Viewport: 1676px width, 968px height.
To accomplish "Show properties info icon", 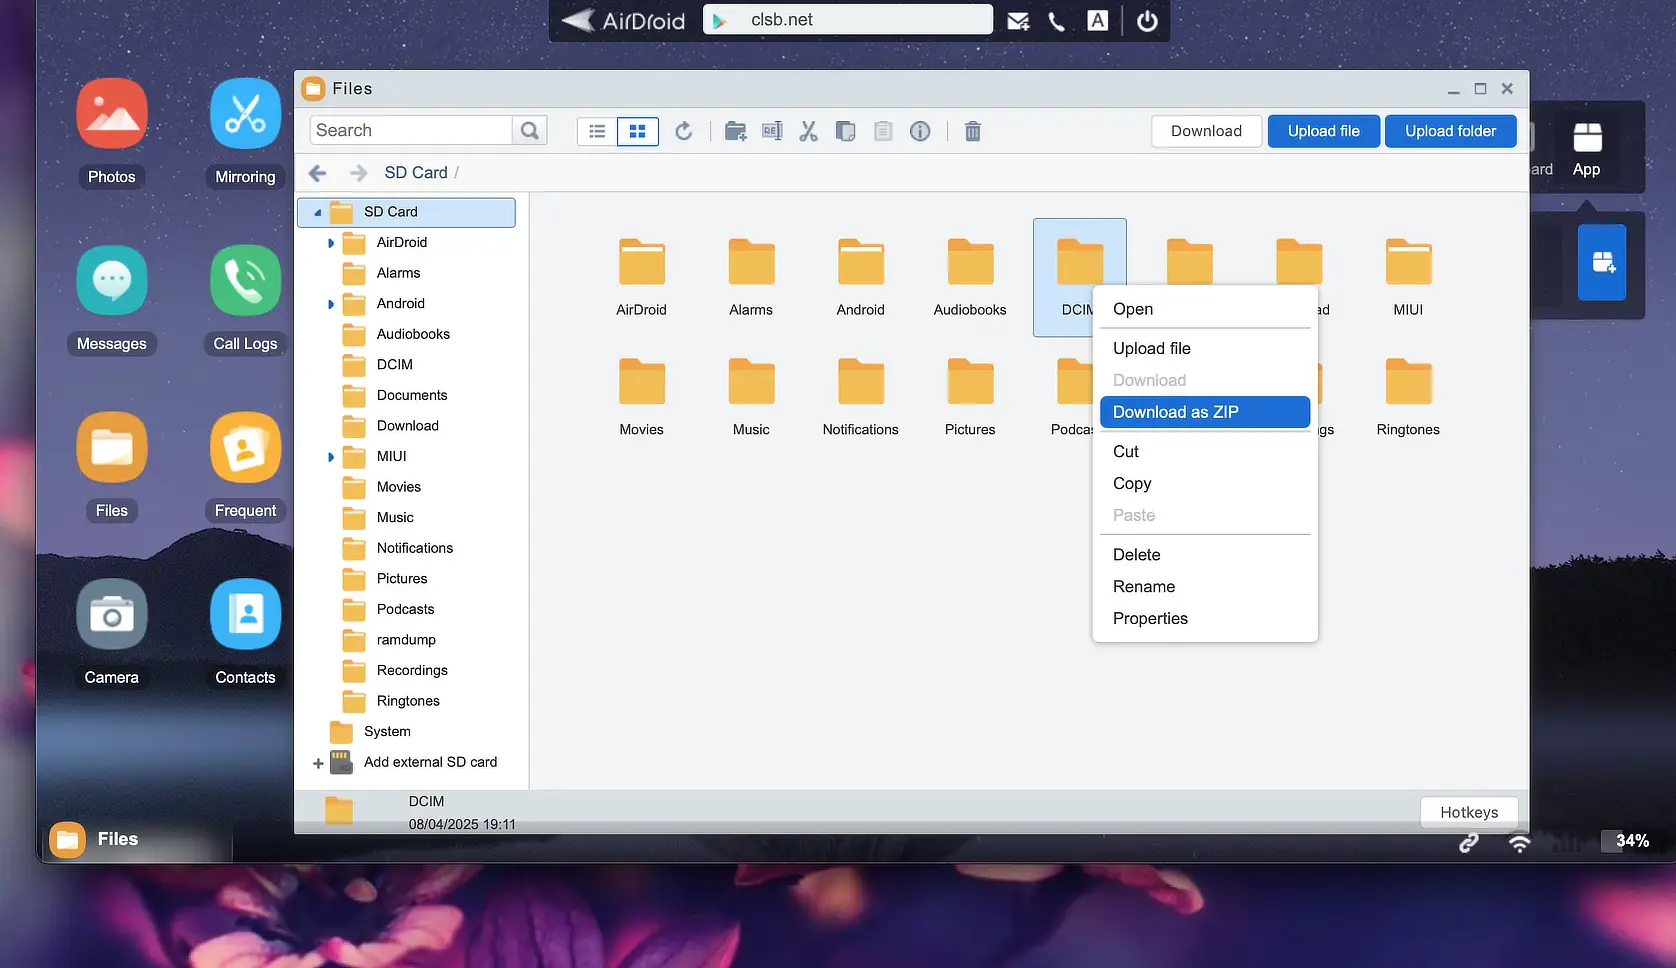I will 920,131.
